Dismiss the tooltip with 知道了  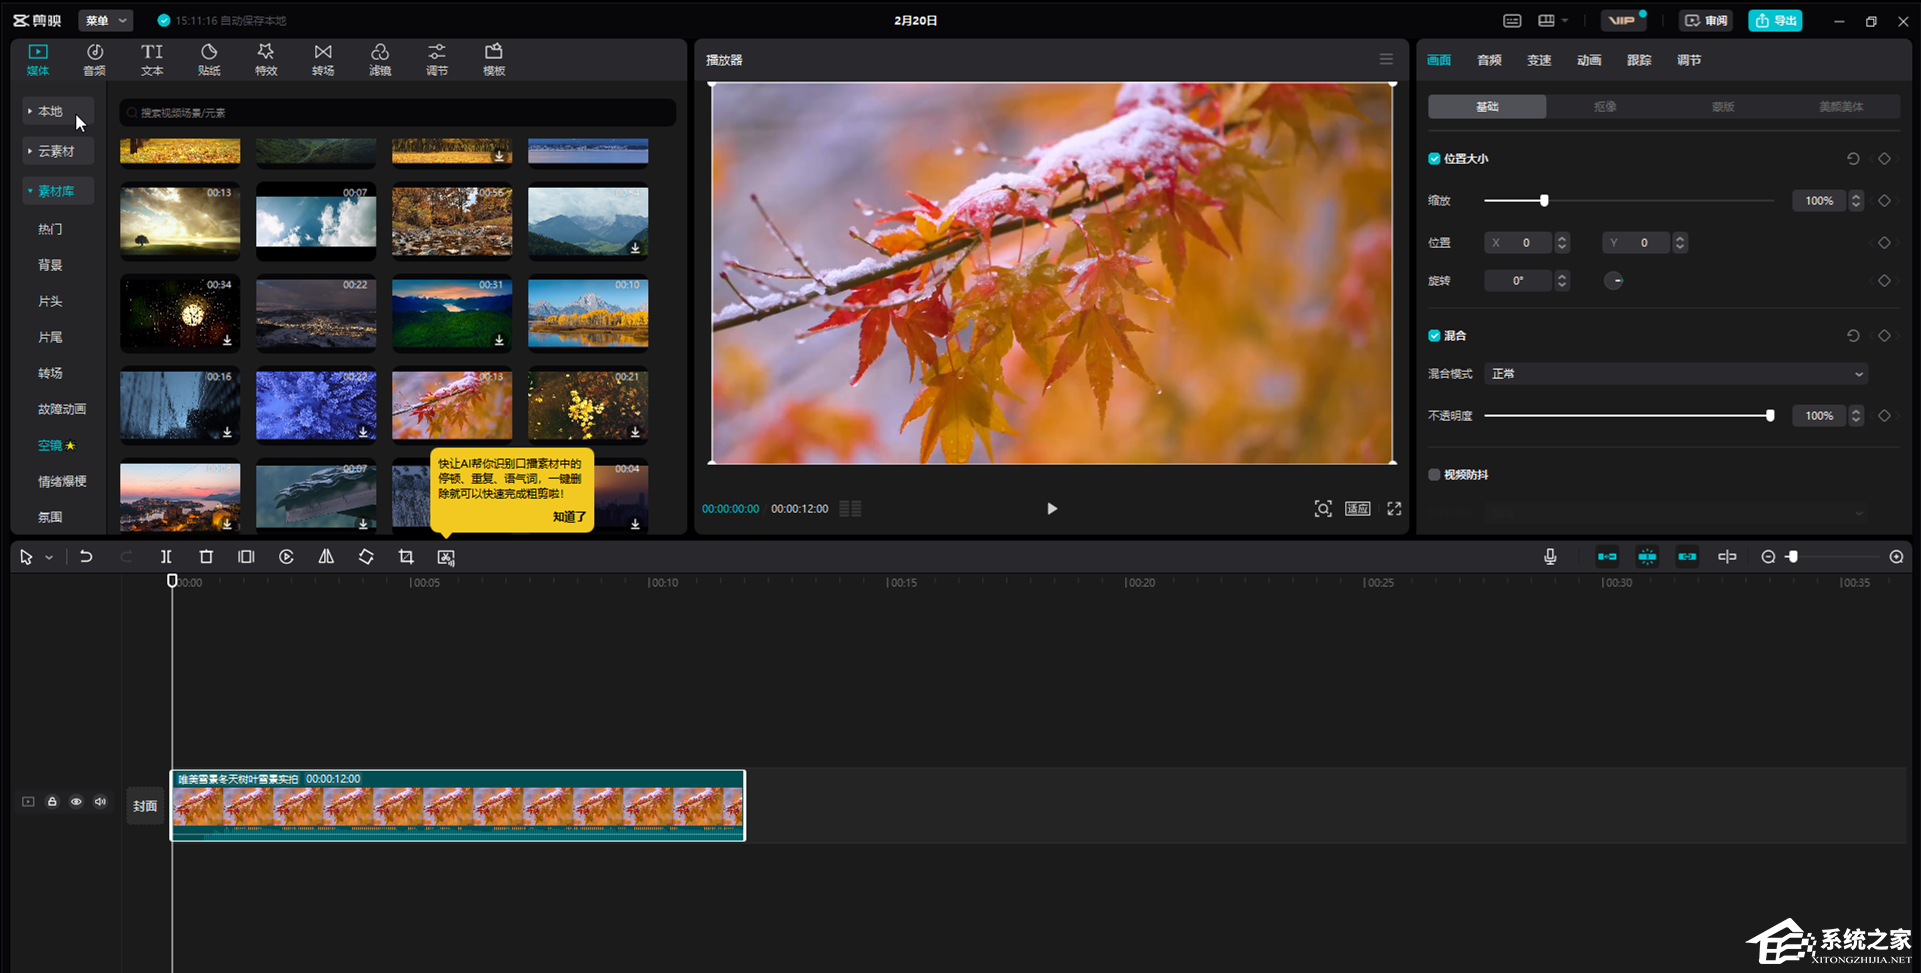[569, 517]
